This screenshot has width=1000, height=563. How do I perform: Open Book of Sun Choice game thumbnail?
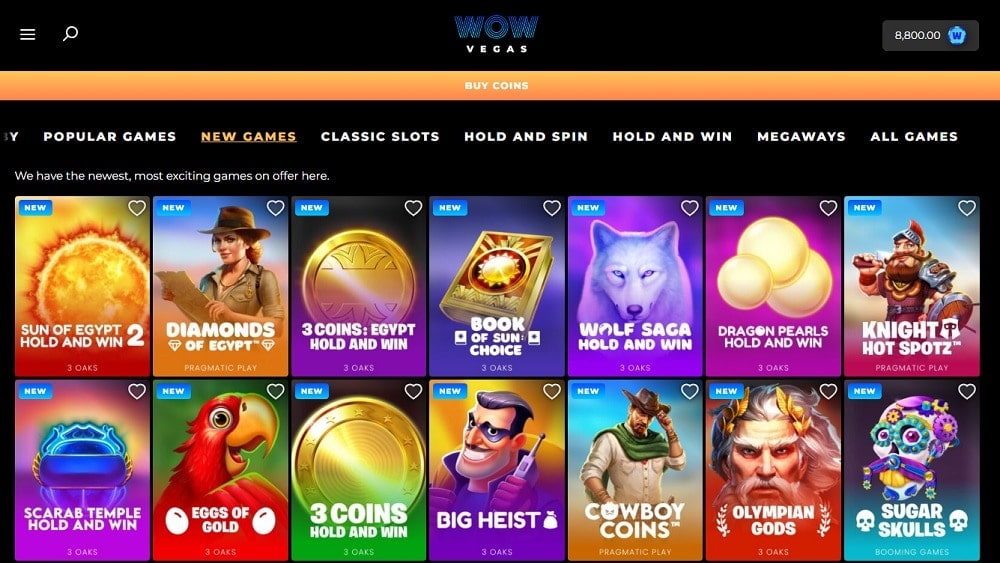point(497,286)
